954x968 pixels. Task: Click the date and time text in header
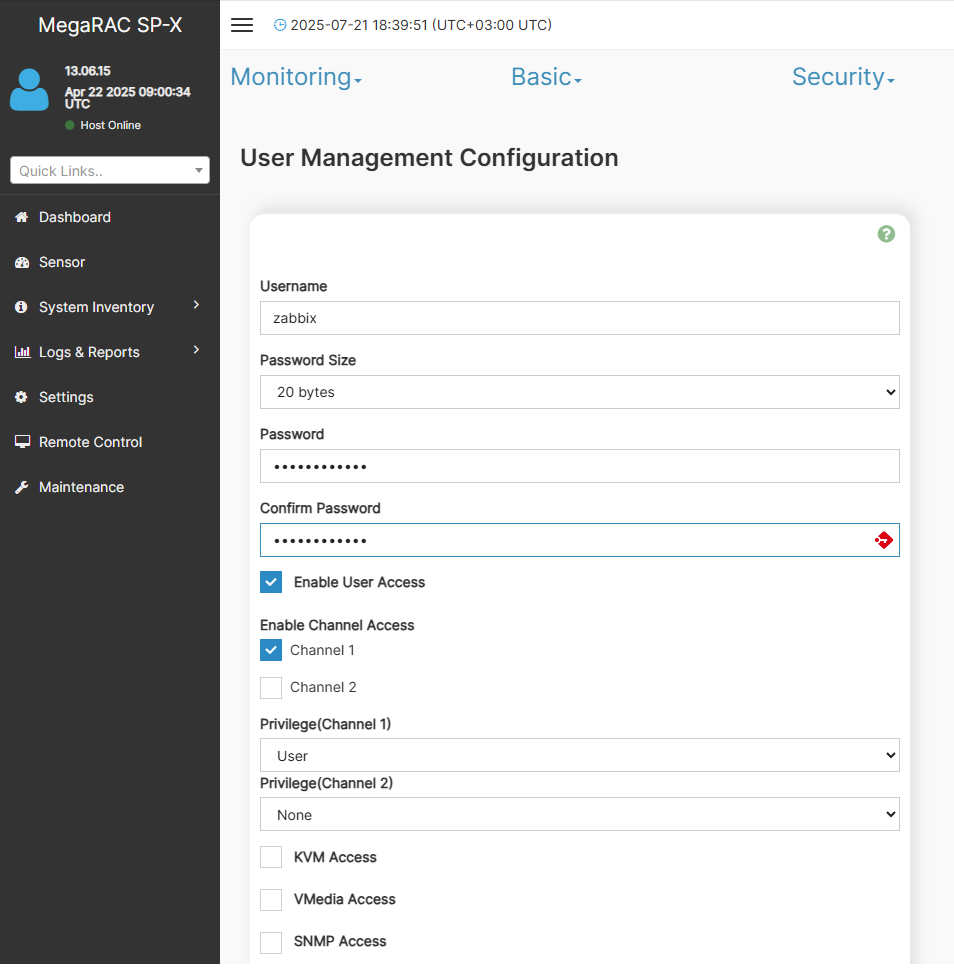tap(421, 25)
